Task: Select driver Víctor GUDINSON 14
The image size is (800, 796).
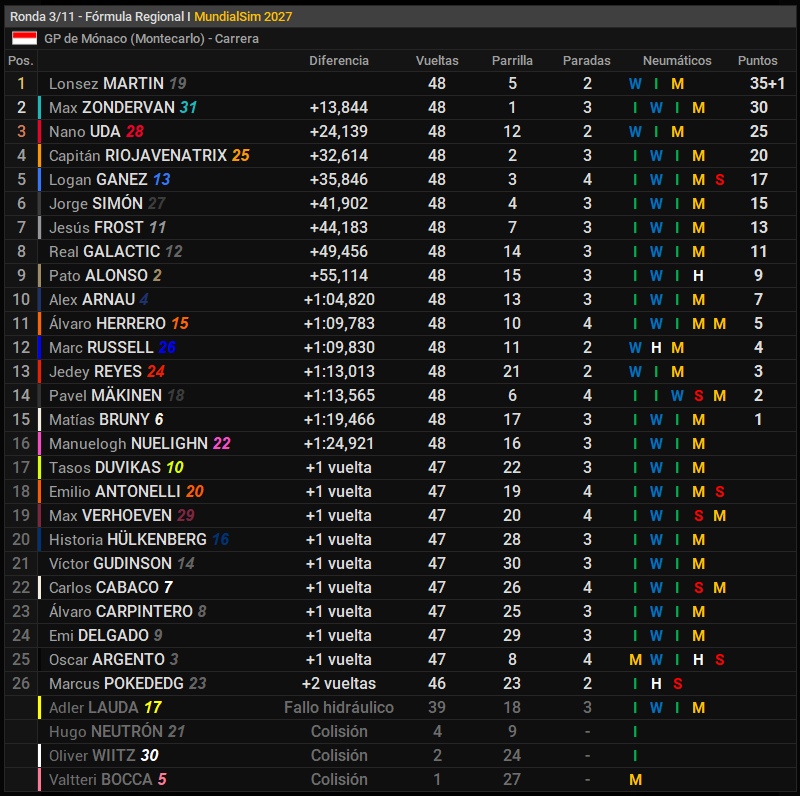Action: tap(122, 563)
